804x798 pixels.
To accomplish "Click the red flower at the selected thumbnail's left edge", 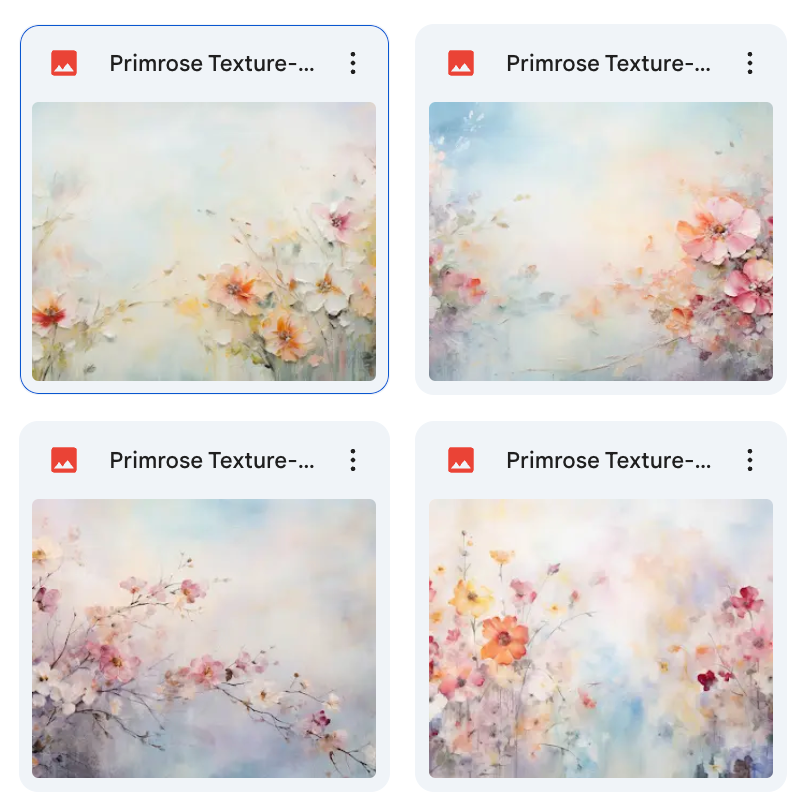I will pos(47,314).
